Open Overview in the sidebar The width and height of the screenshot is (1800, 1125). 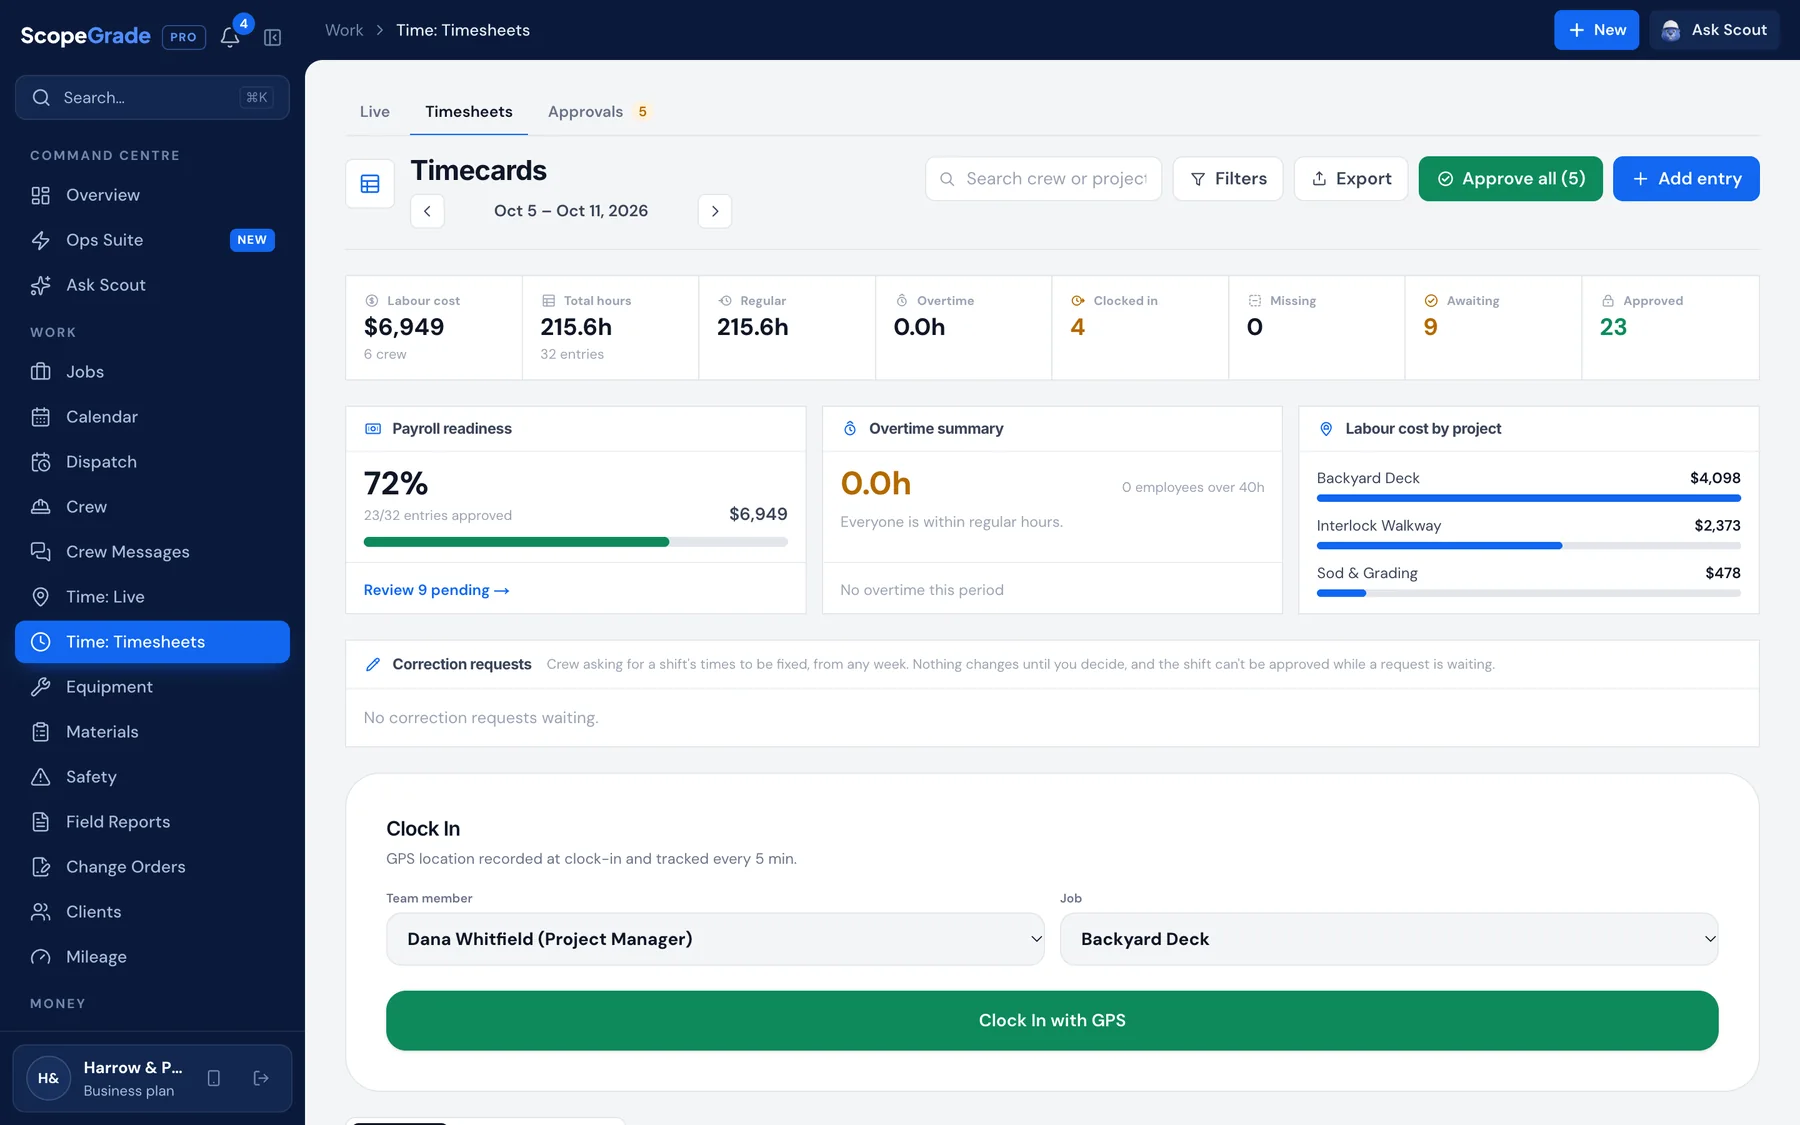(152, 195)
